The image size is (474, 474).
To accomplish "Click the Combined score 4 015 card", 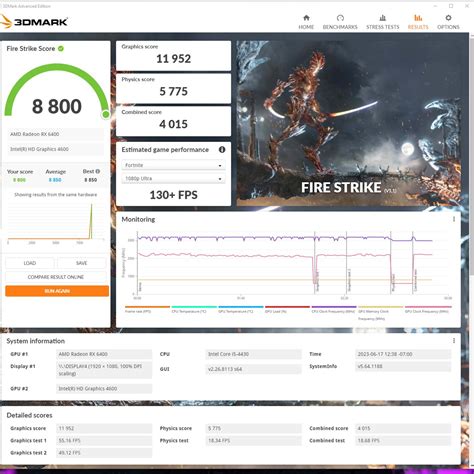I will (173, 121).
